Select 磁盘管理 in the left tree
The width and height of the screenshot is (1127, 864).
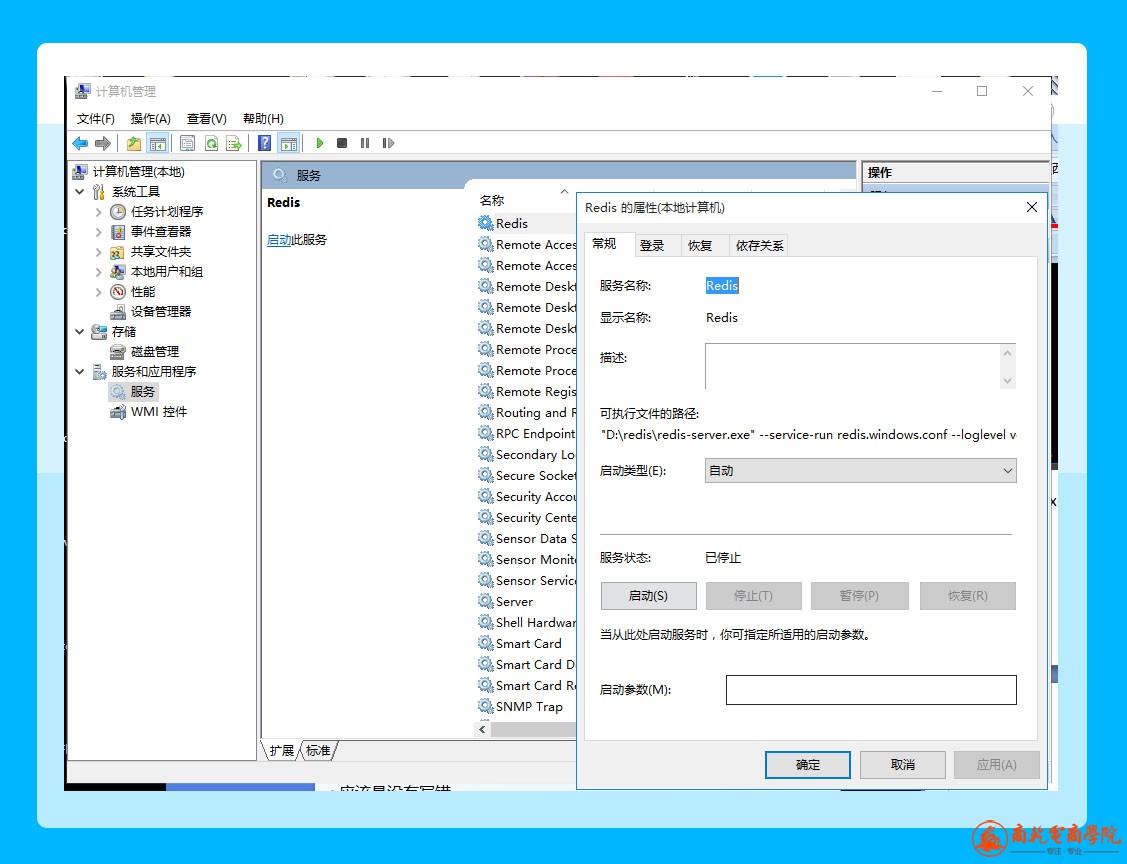click(155, 352)
